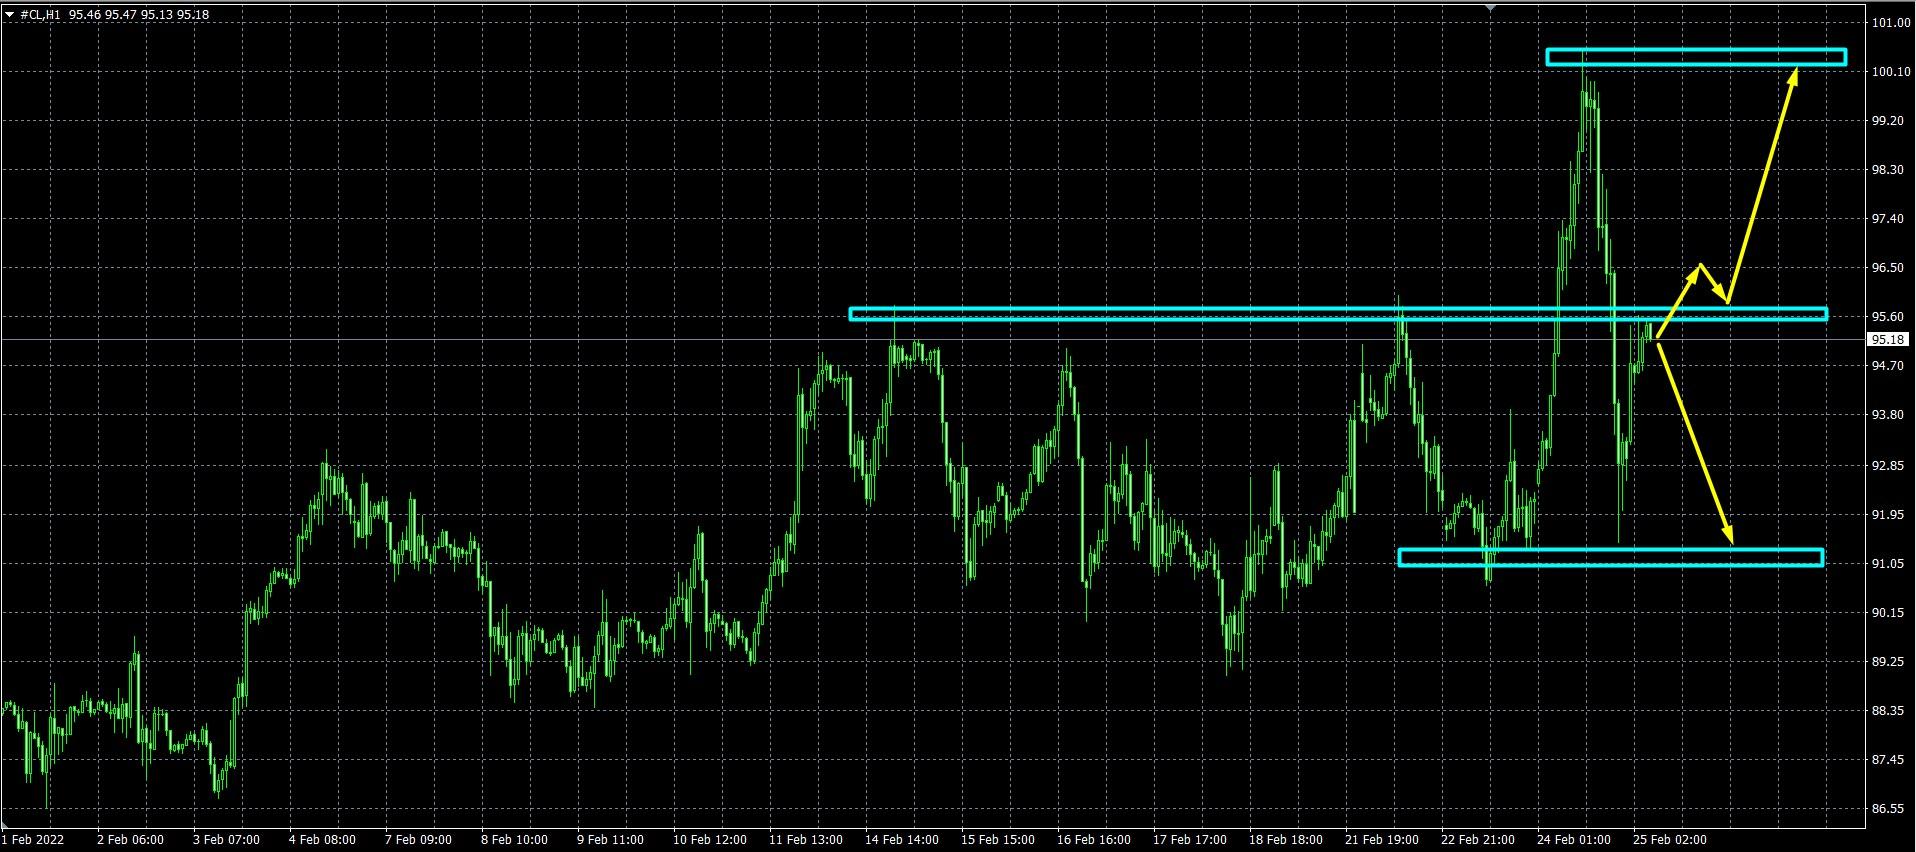
Task: Click the 91.95 price scale label
Action: (x=1888, y=515)
